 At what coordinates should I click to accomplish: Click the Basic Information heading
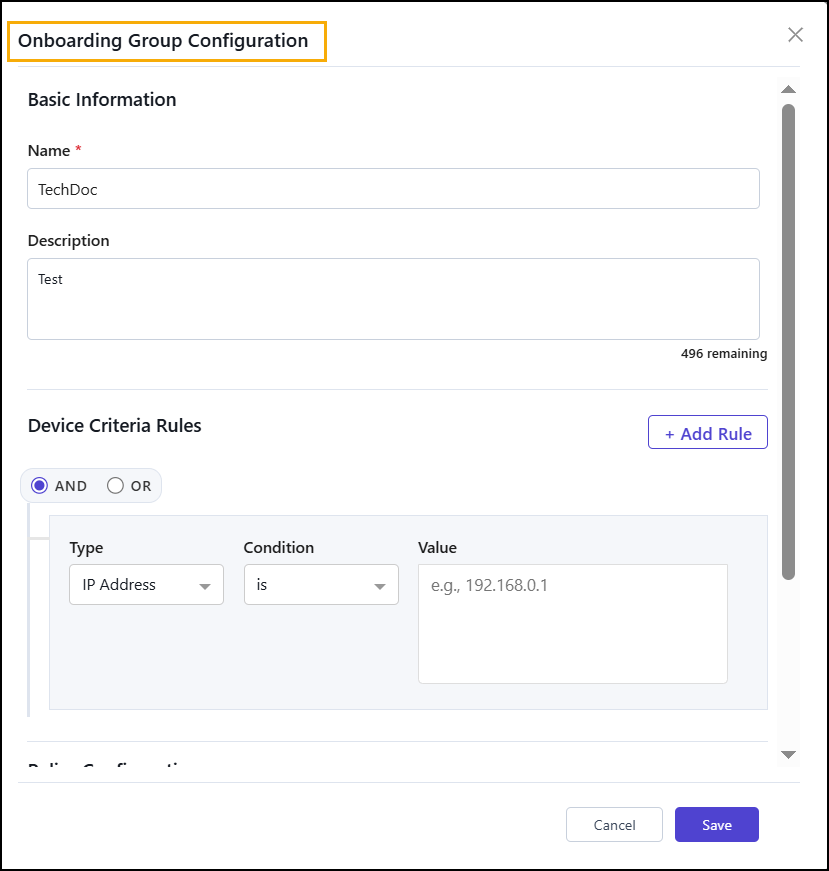tap(102, 99)
